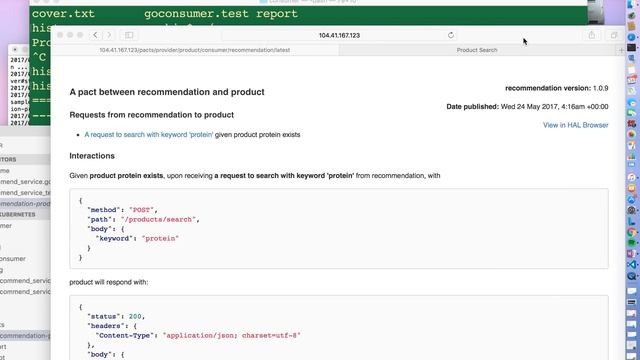Open Safari compass icon in the dock
The width and height of the screenshot is (640, 360).
pos(631,37)
